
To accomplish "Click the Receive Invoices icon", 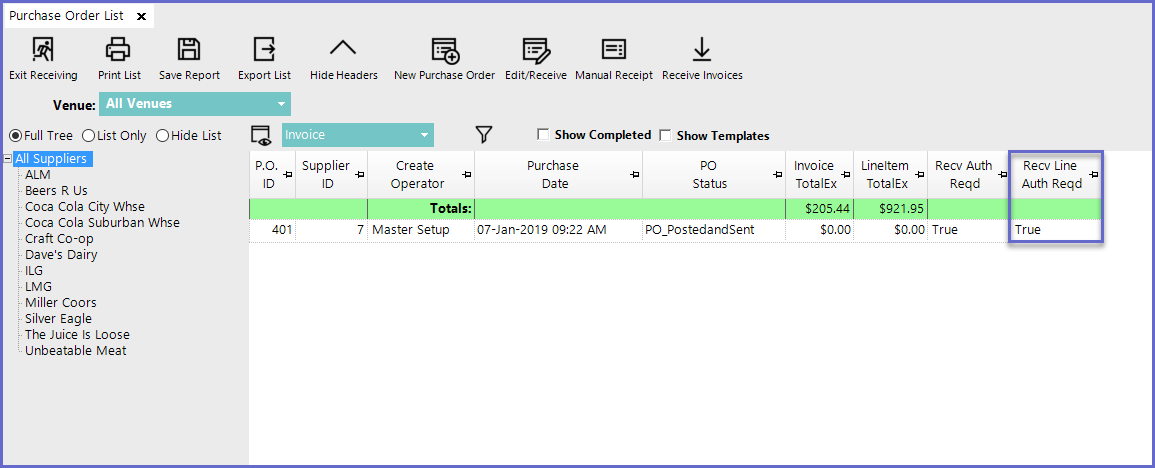I will pyautogui.click(x=702, y=50).
